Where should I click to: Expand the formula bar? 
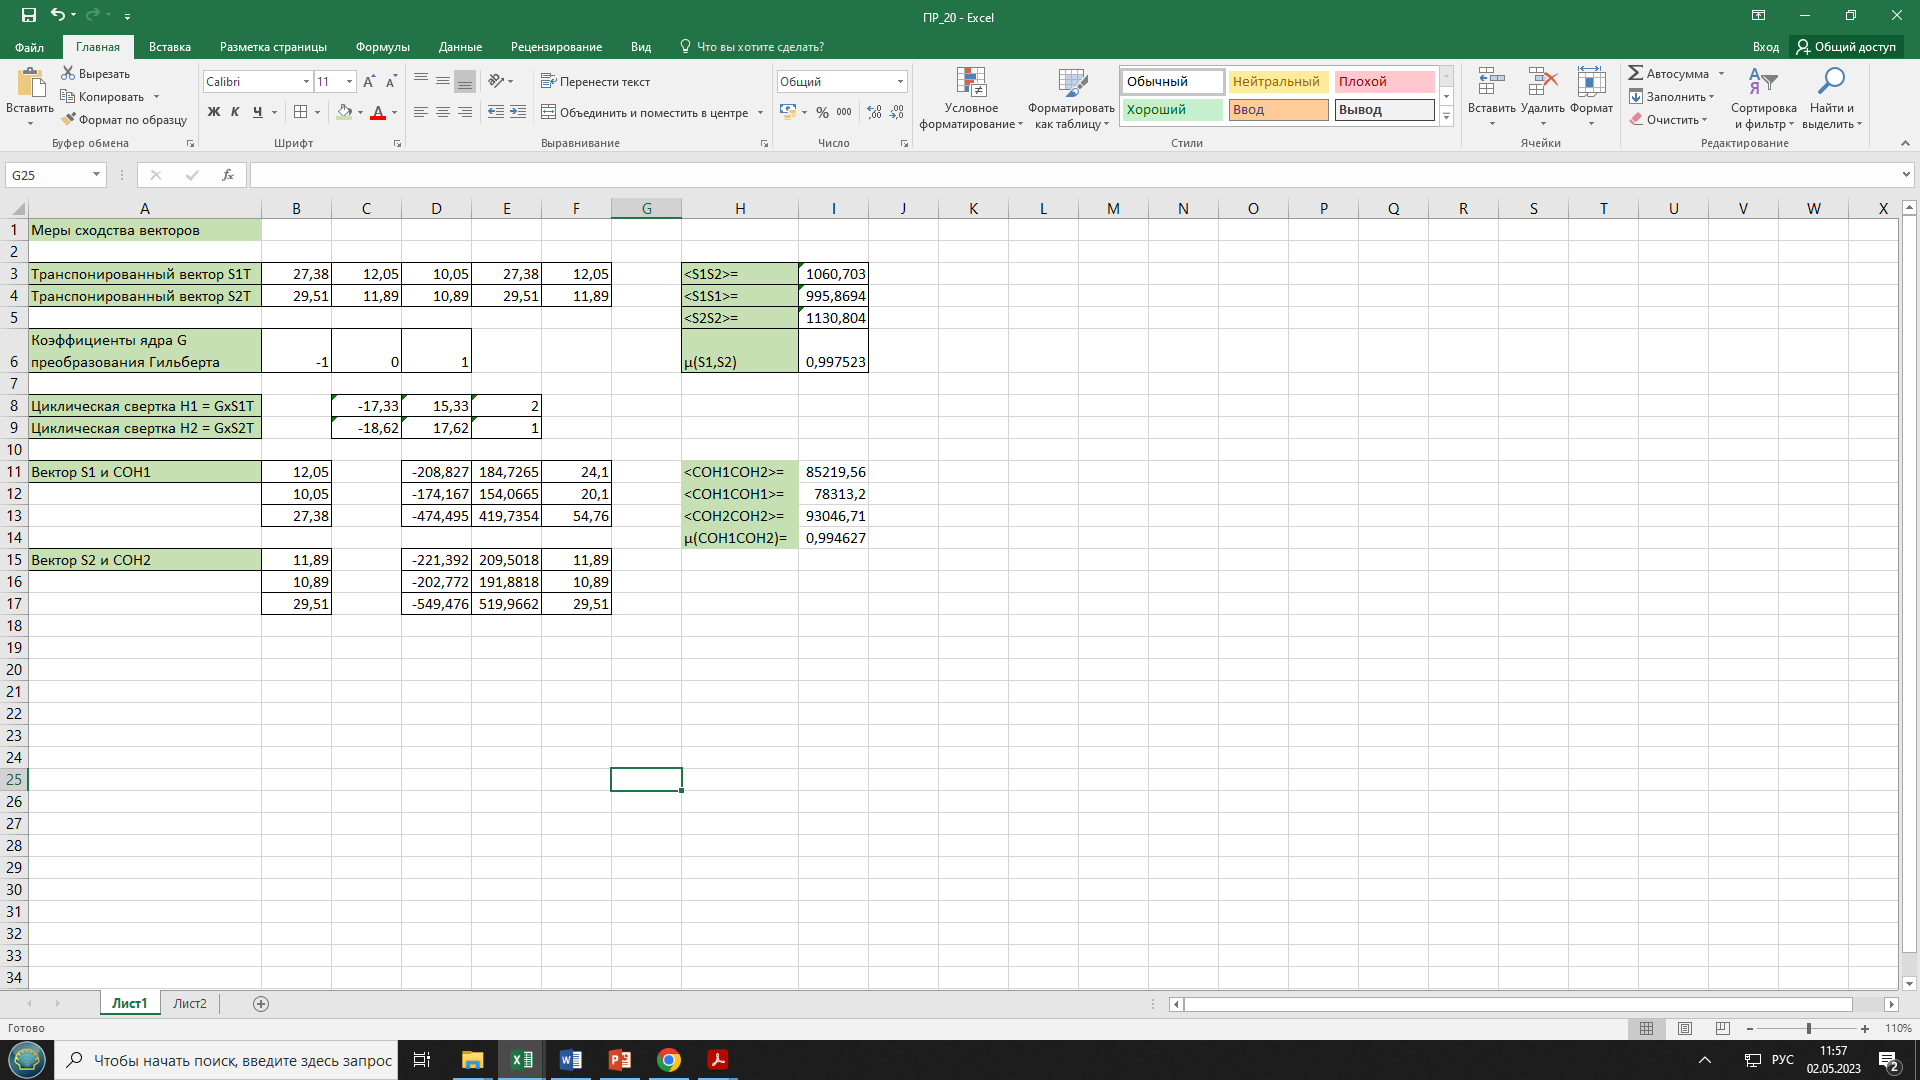tap(1906, 175)
